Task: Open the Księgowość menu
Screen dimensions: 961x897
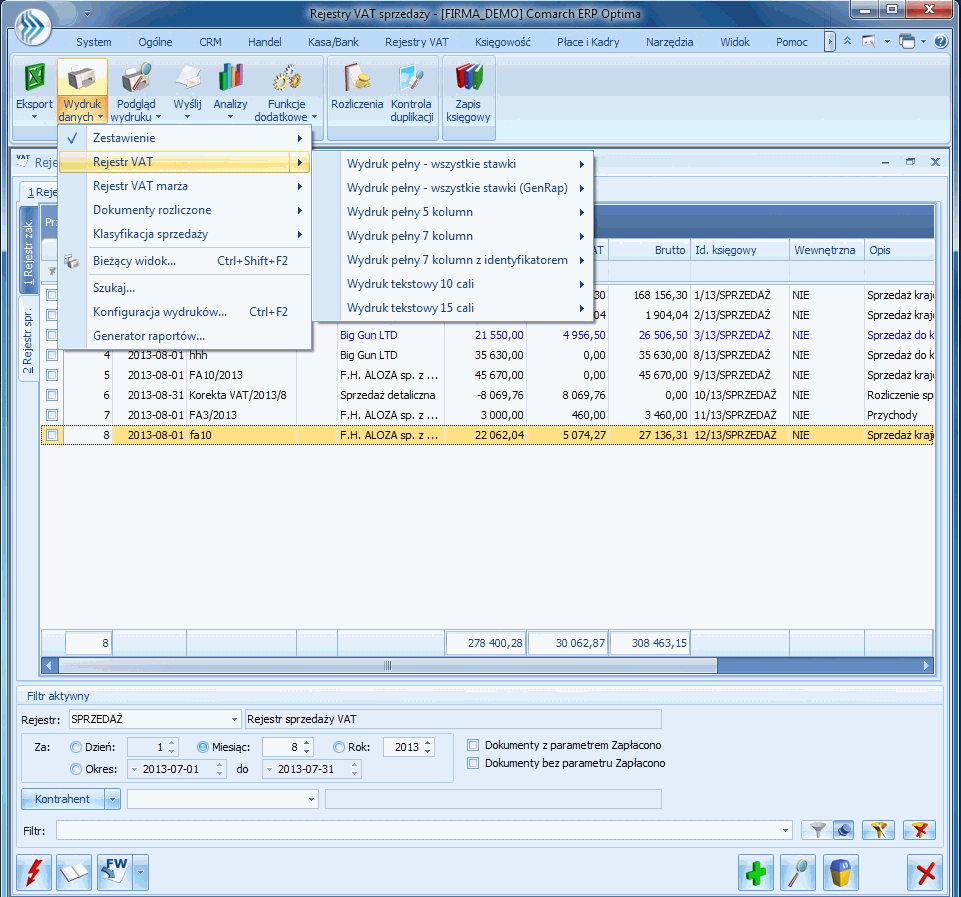Action: [503, 42]
